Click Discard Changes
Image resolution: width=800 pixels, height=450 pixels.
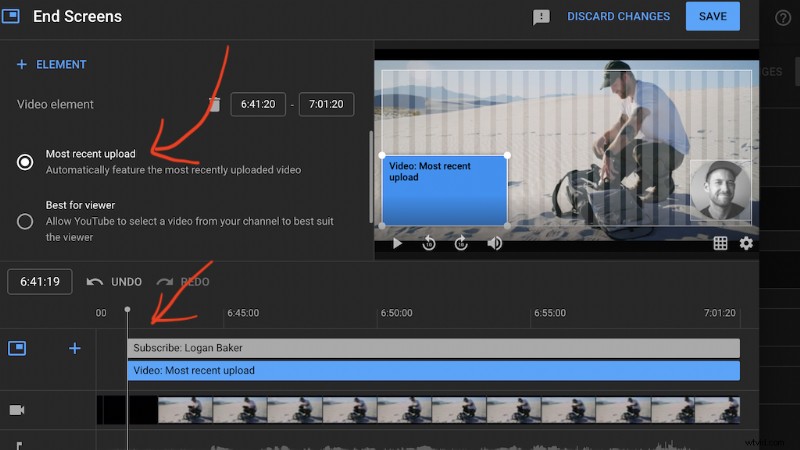(618, 16)
